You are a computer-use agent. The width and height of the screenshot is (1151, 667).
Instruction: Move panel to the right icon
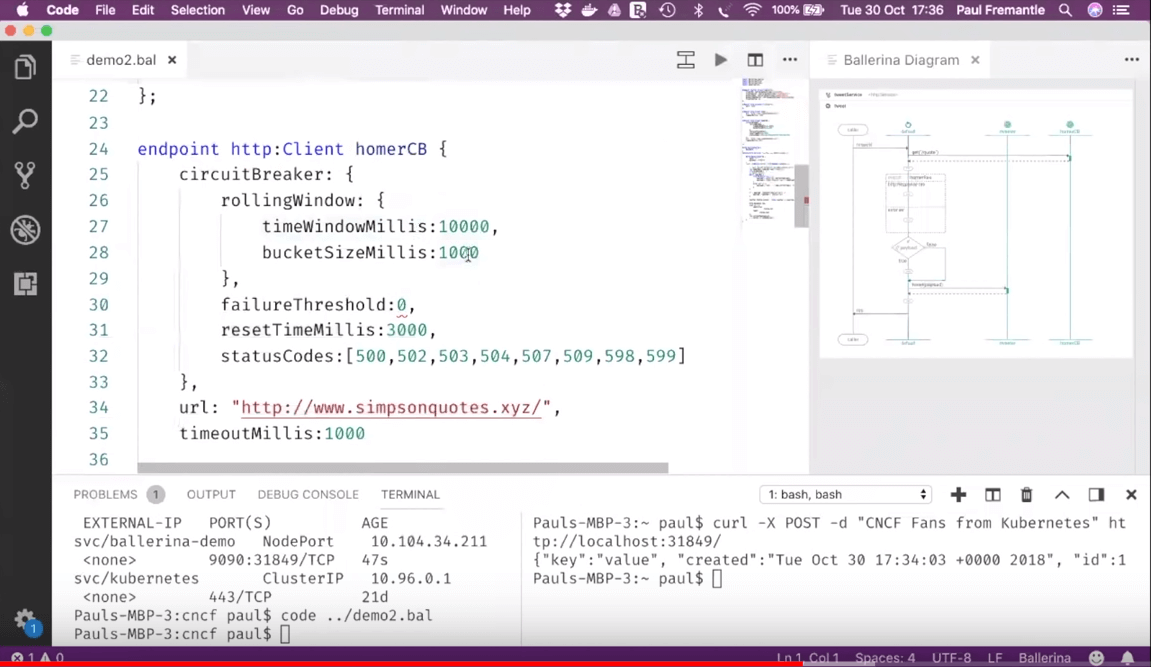(1097, 495)
